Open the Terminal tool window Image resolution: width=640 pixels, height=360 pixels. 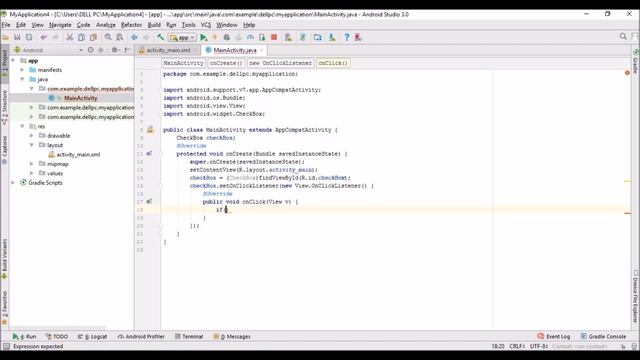(x=189, y=337)
